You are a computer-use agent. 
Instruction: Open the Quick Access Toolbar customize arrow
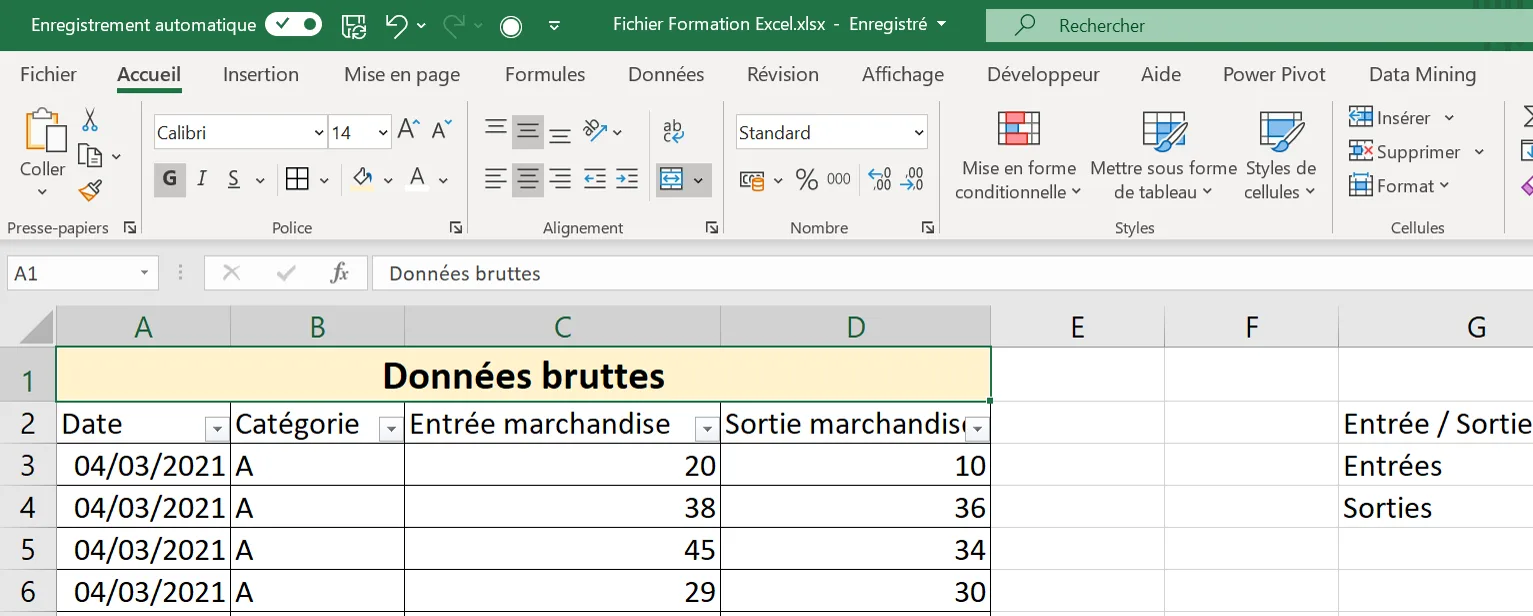(x=555, y=27)
